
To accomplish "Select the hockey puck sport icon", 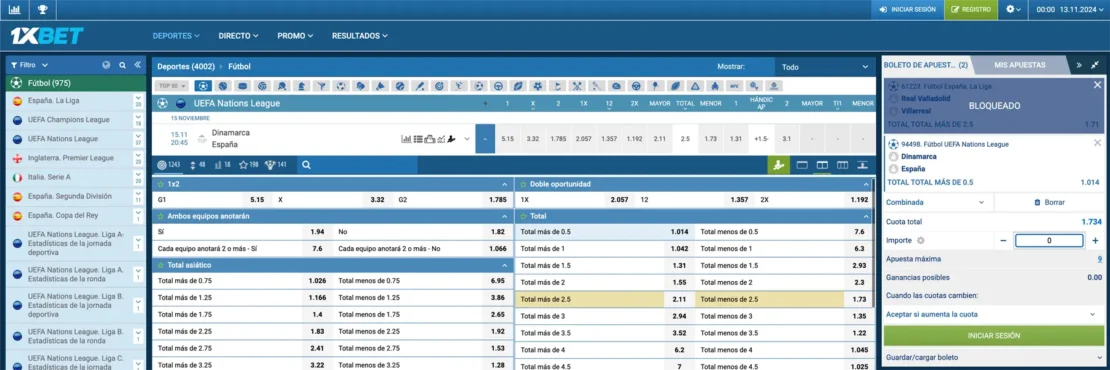I will (243, 86).
